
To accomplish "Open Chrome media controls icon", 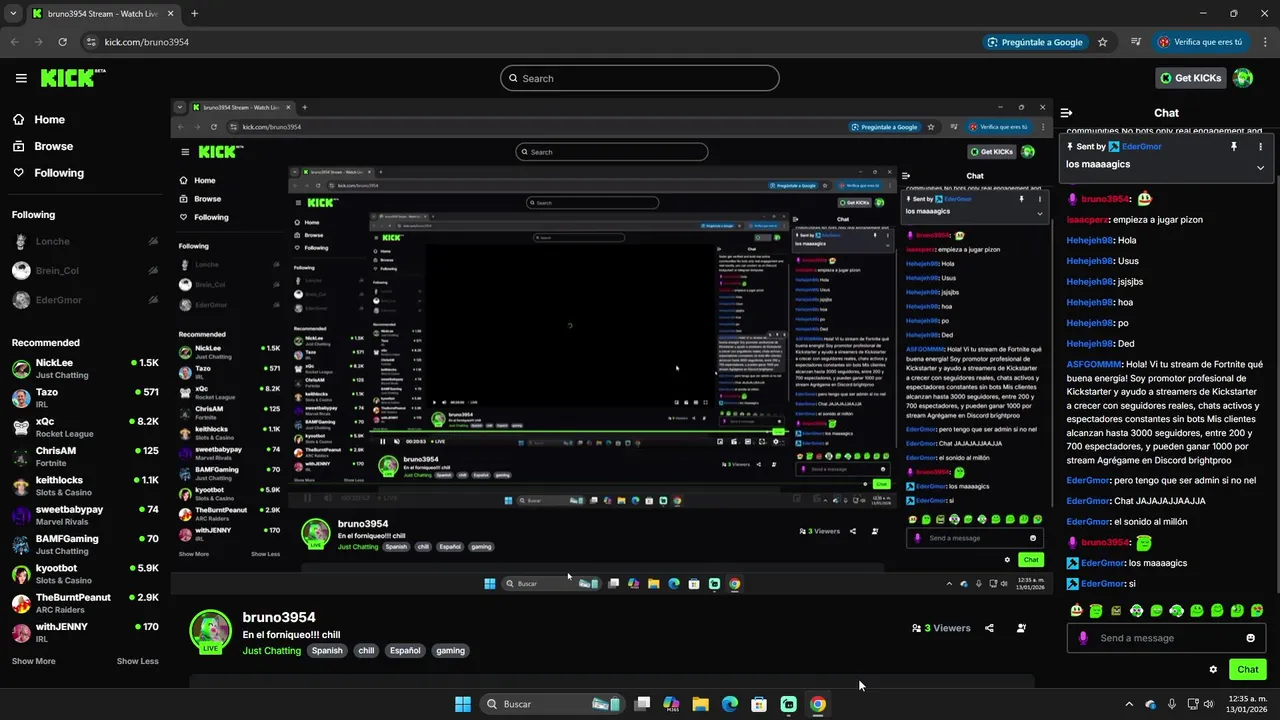I will [1136, 42].
